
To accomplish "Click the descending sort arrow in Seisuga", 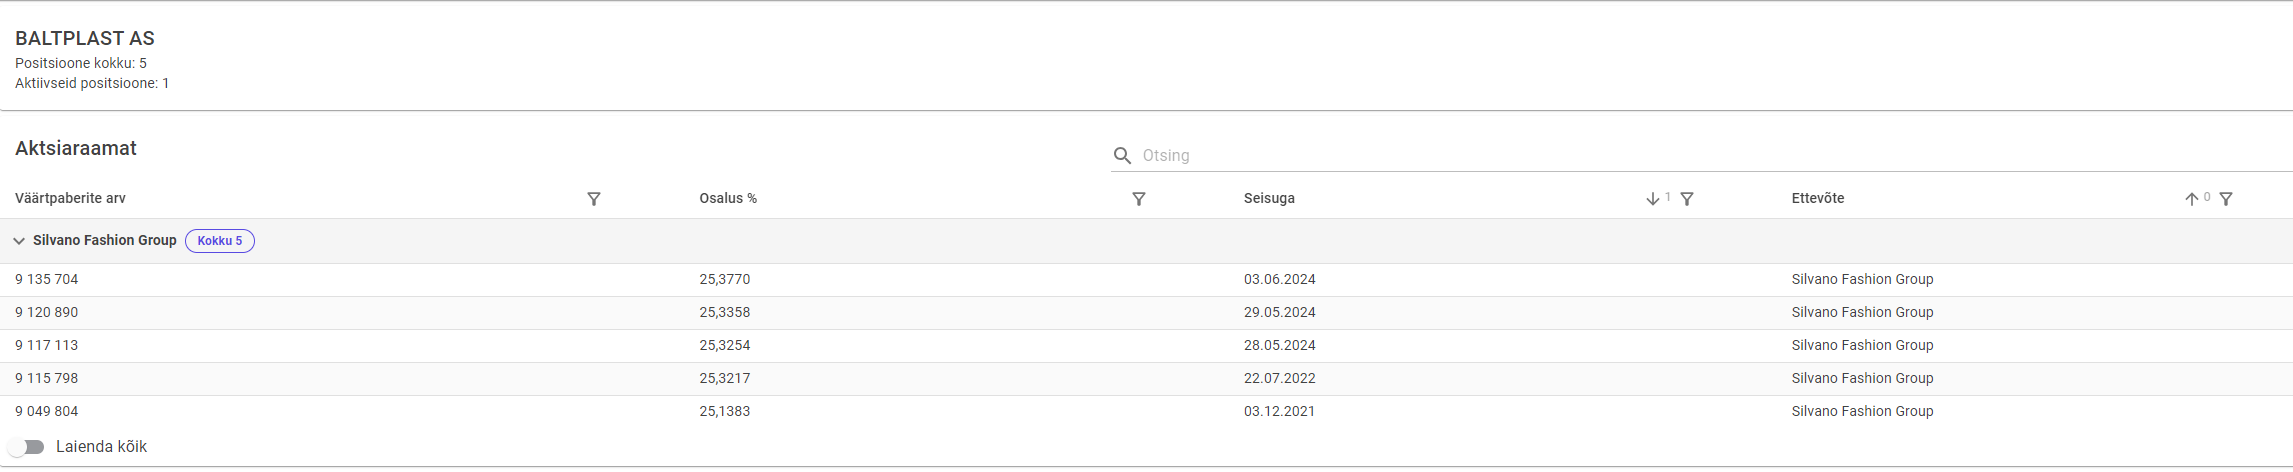I will click(1652, 199).
